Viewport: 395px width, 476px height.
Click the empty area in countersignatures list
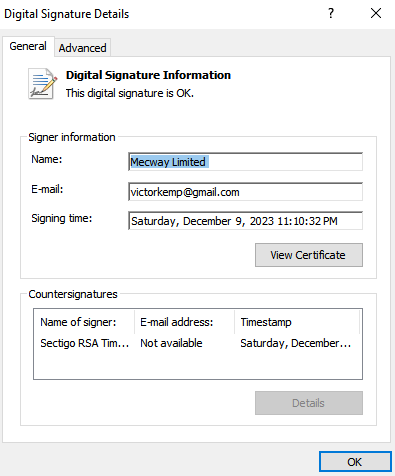(198, 365)
